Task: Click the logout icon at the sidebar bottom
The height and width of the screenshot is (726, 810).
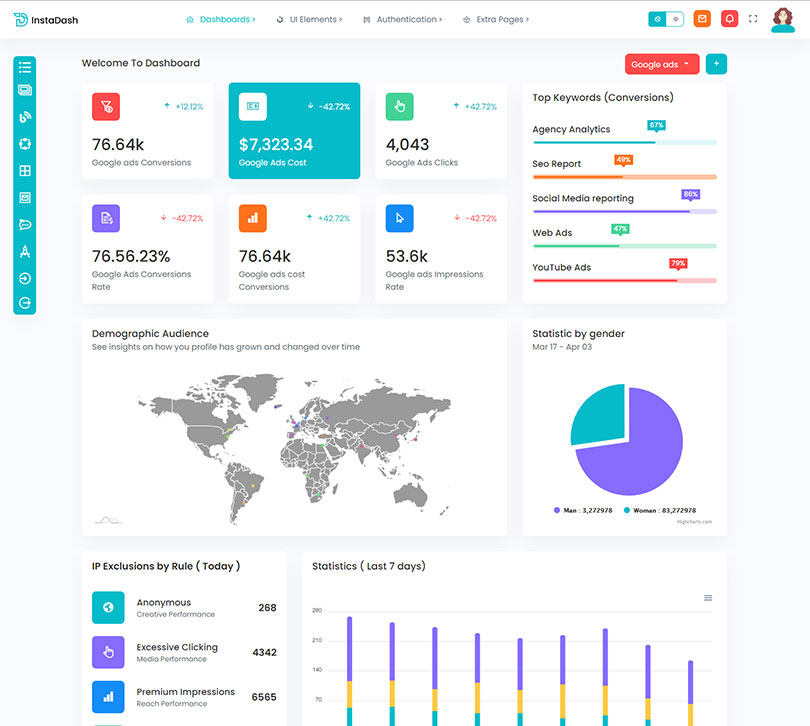Action: click(25, 303)
